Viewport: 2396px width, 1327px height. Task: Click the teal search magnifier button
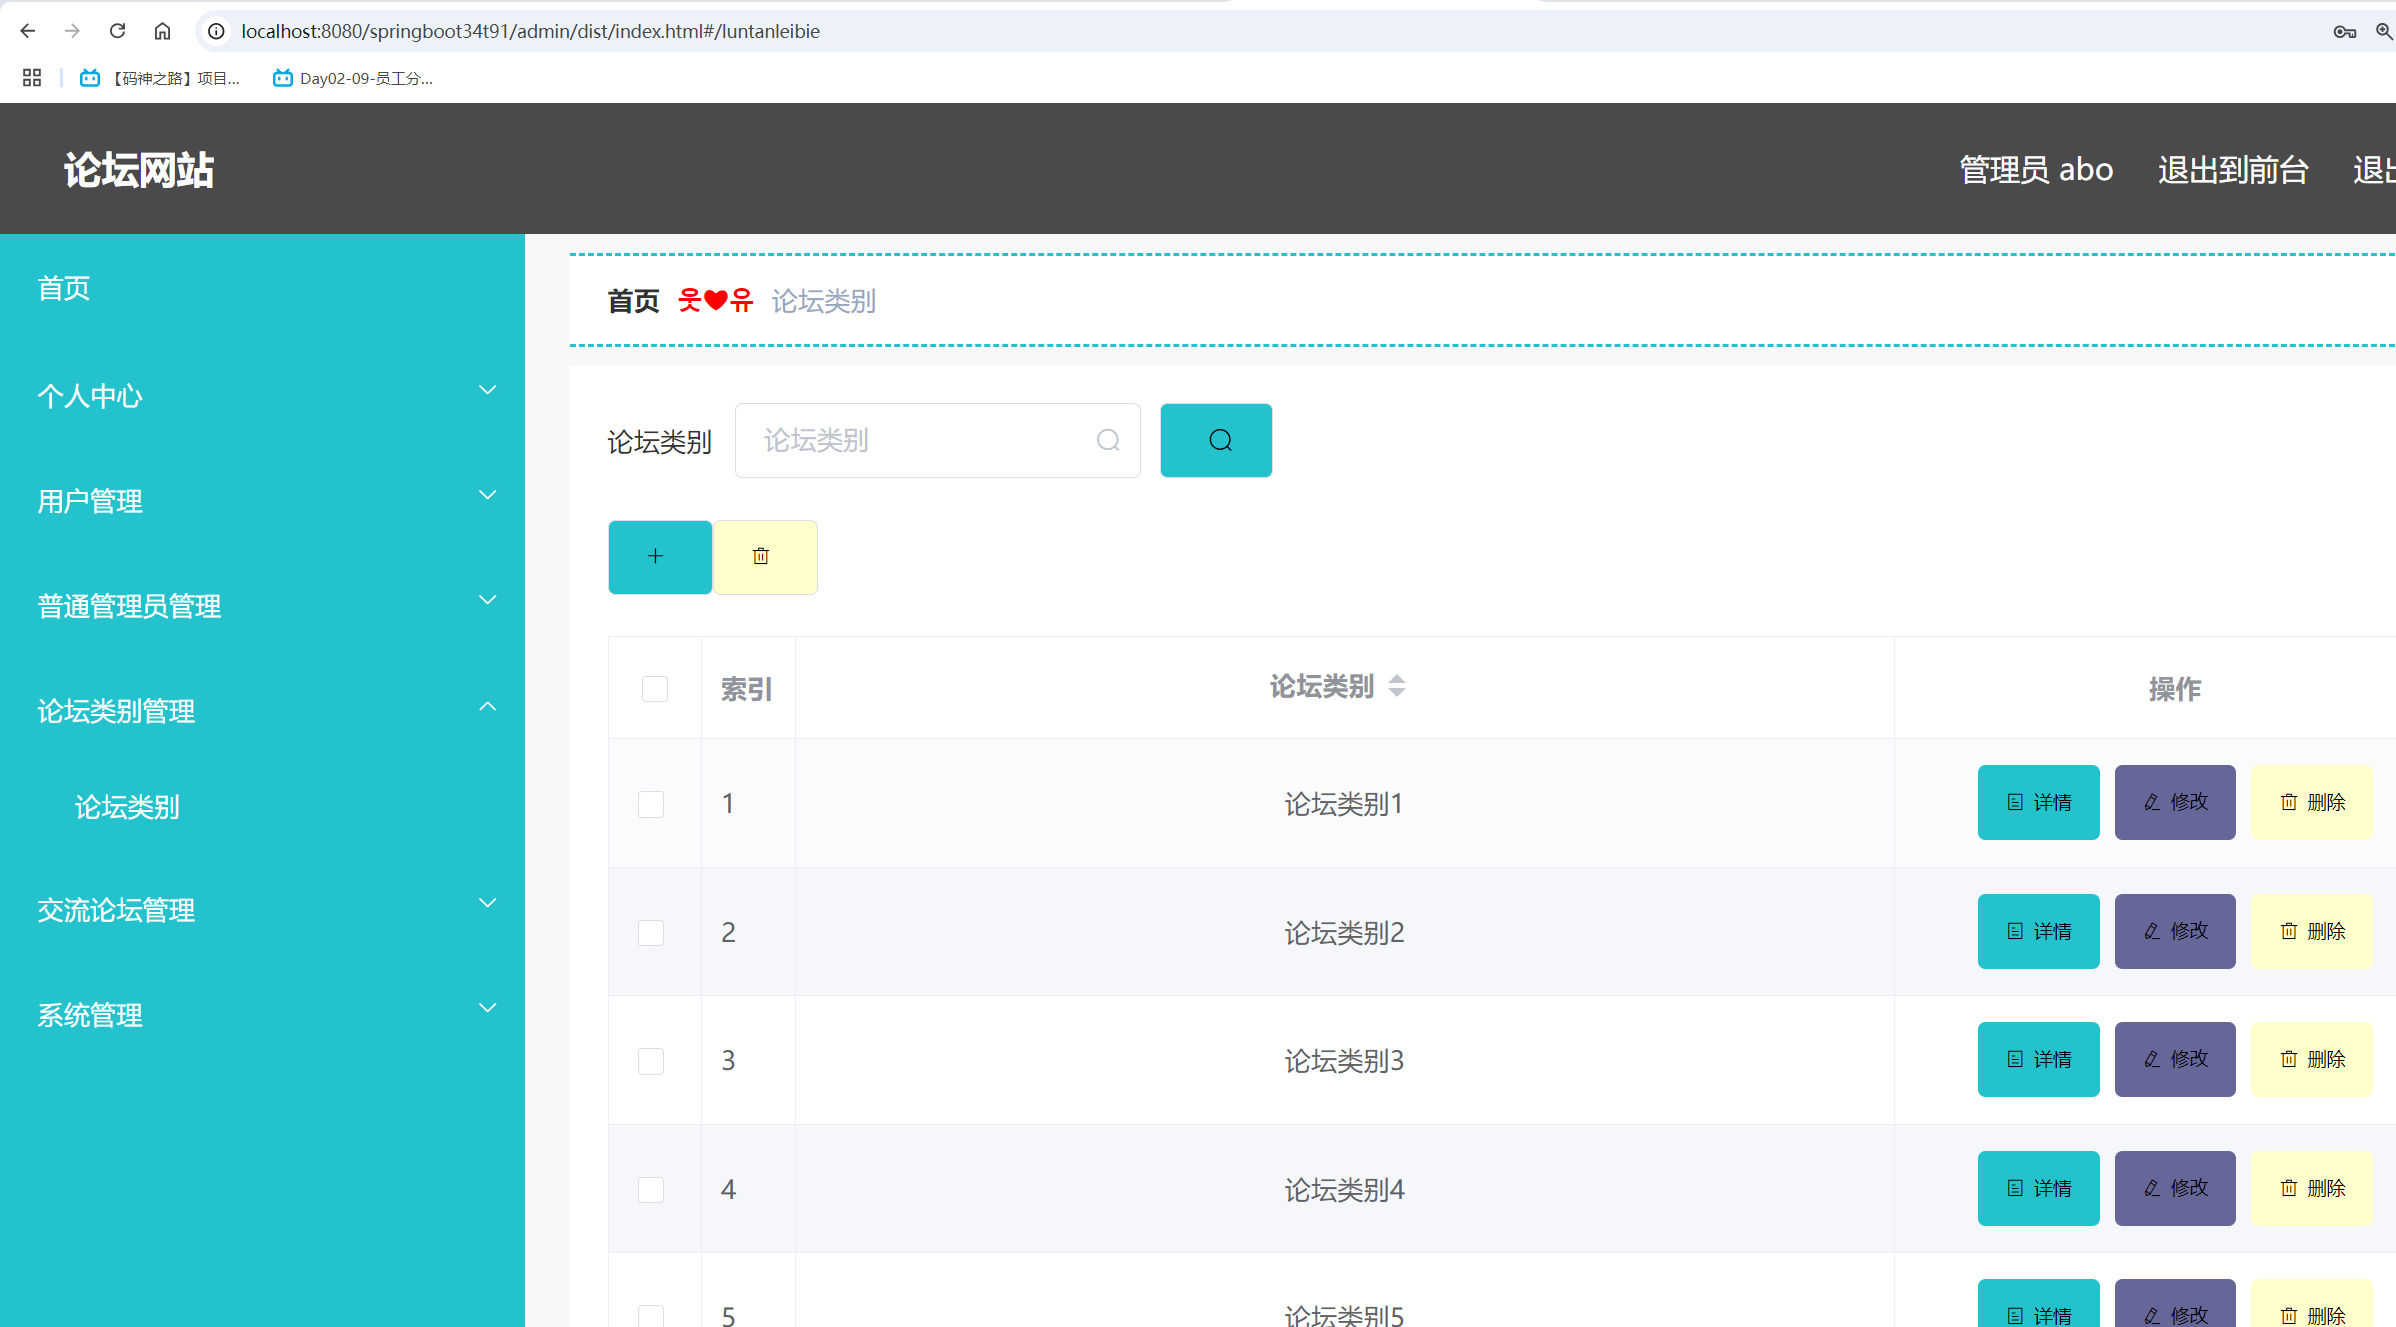1216,440
